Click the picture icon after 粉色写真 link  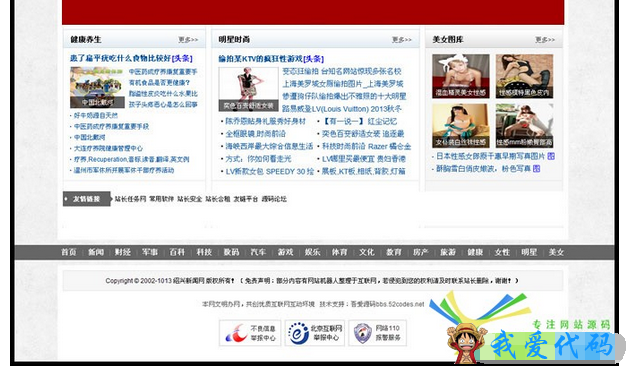pos(536,169)
